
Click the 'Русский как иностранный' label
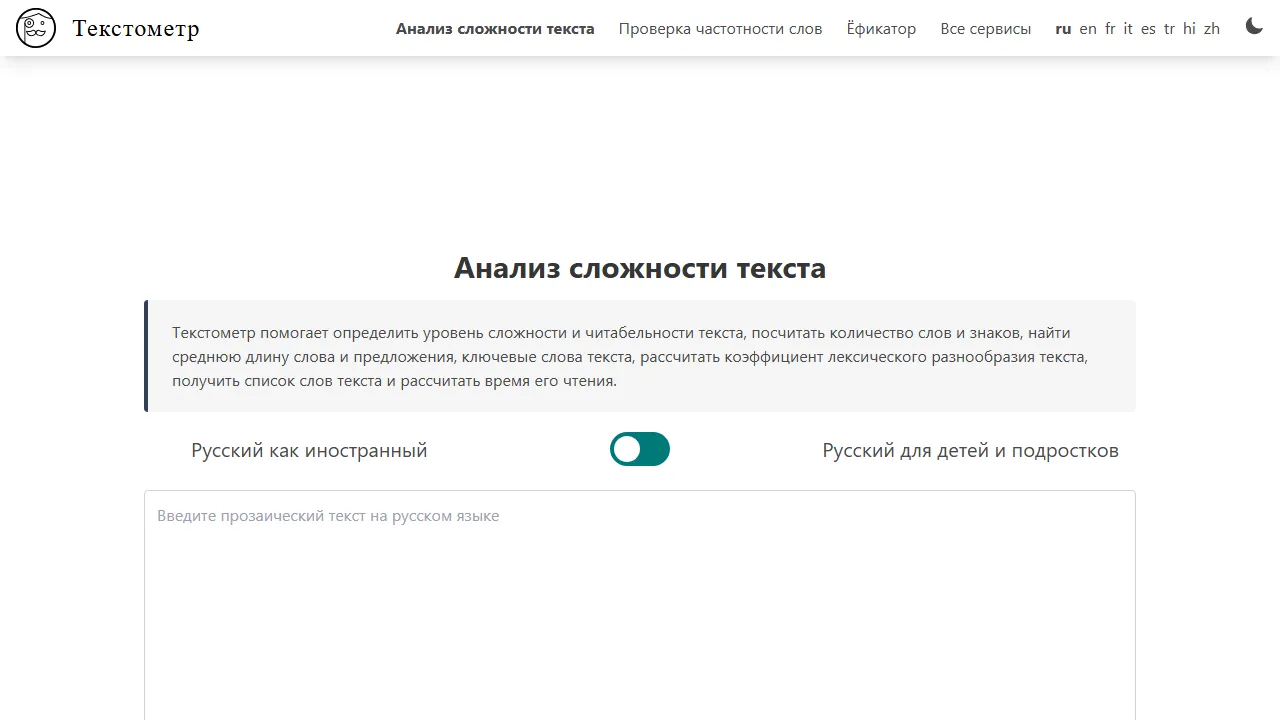pos(309,450)
